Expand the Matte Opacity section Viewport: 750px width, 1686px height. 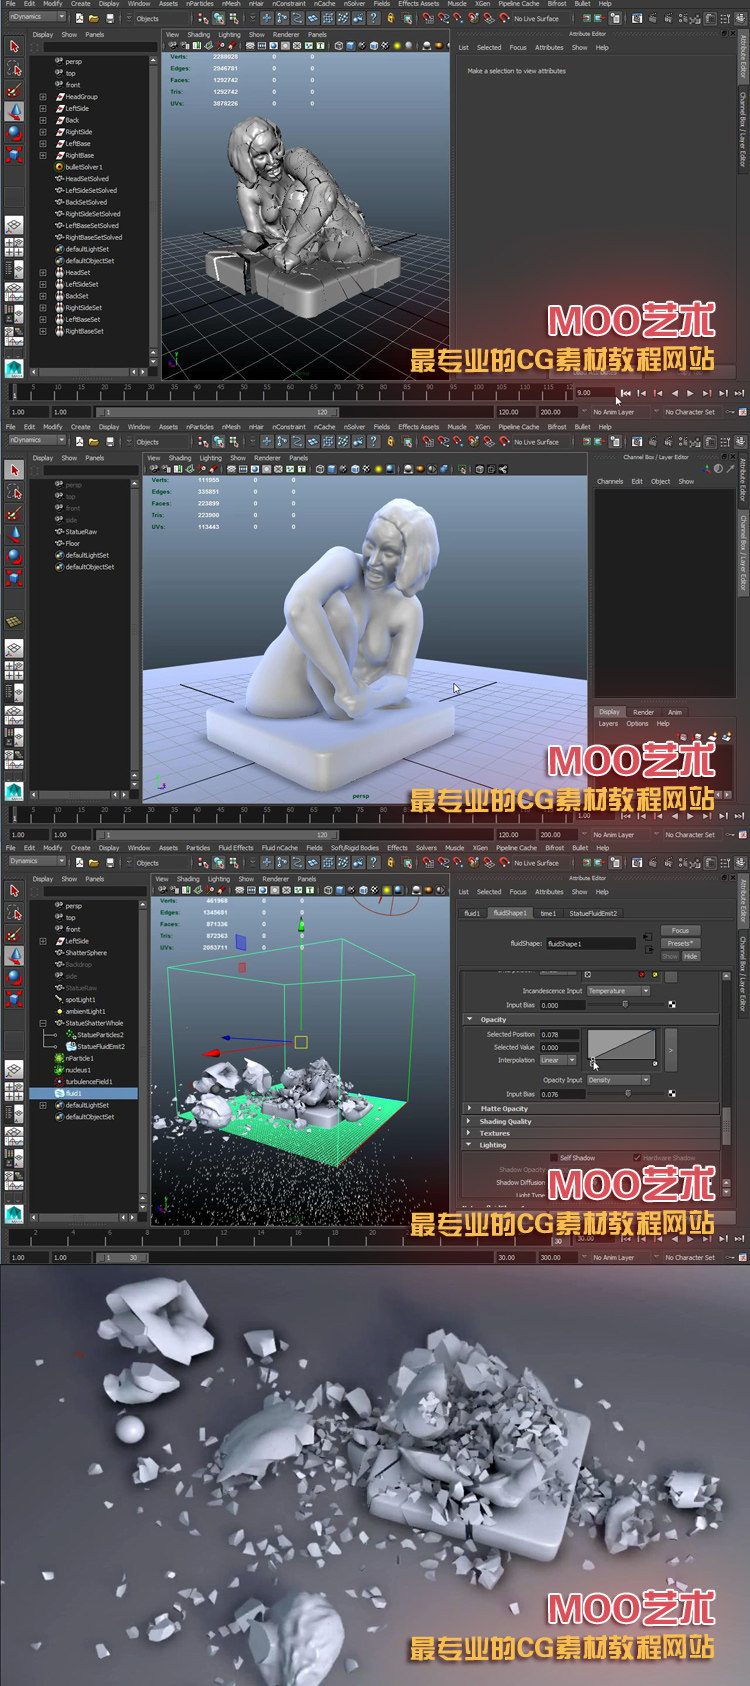(x=471, y=1108)
